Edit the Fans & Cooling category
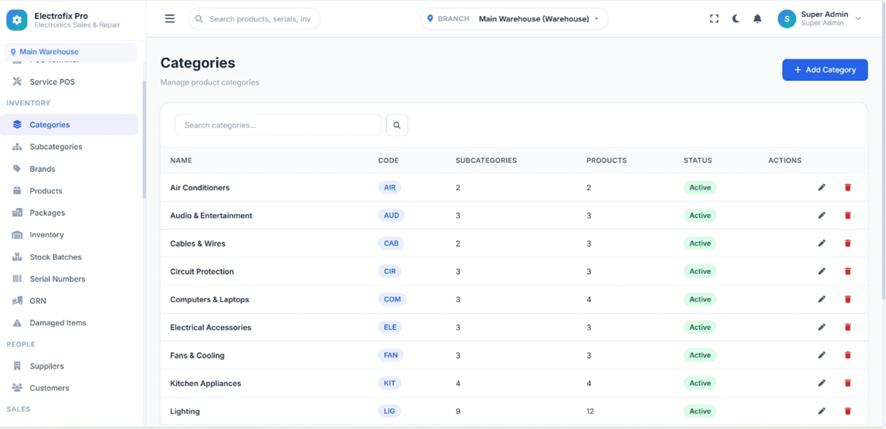Viewport: 886px width, 429px height. pos(822,355)
